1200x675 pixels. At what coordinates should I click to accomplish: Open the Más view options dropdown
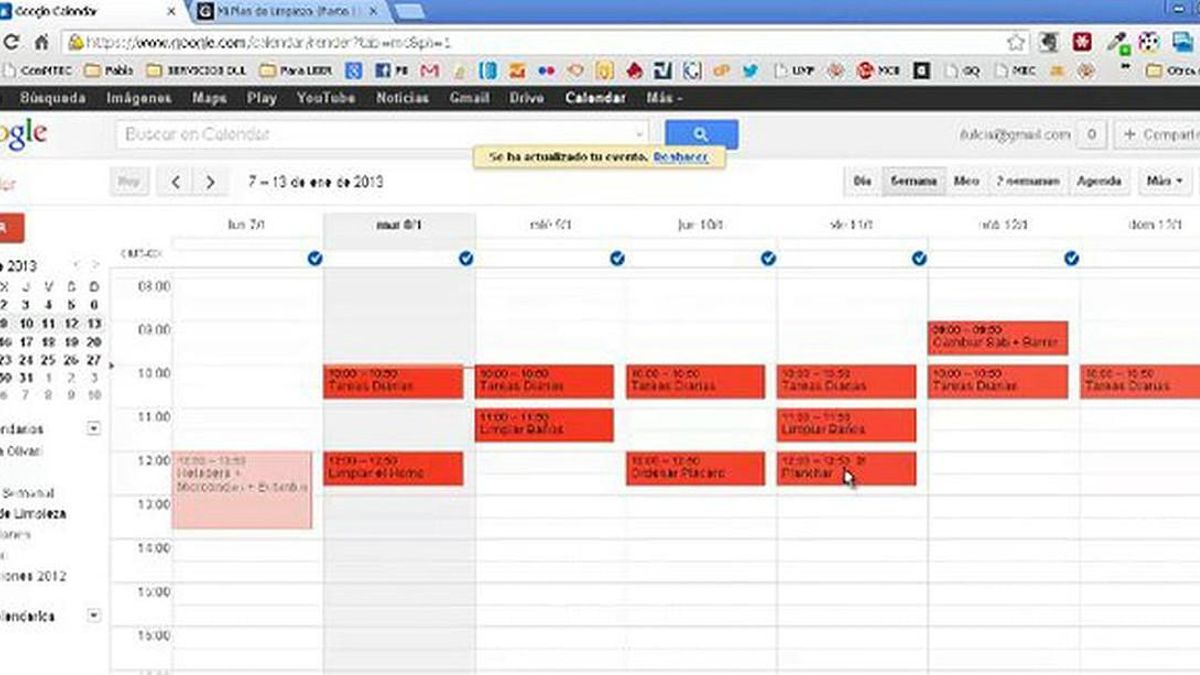(1164, 182)
